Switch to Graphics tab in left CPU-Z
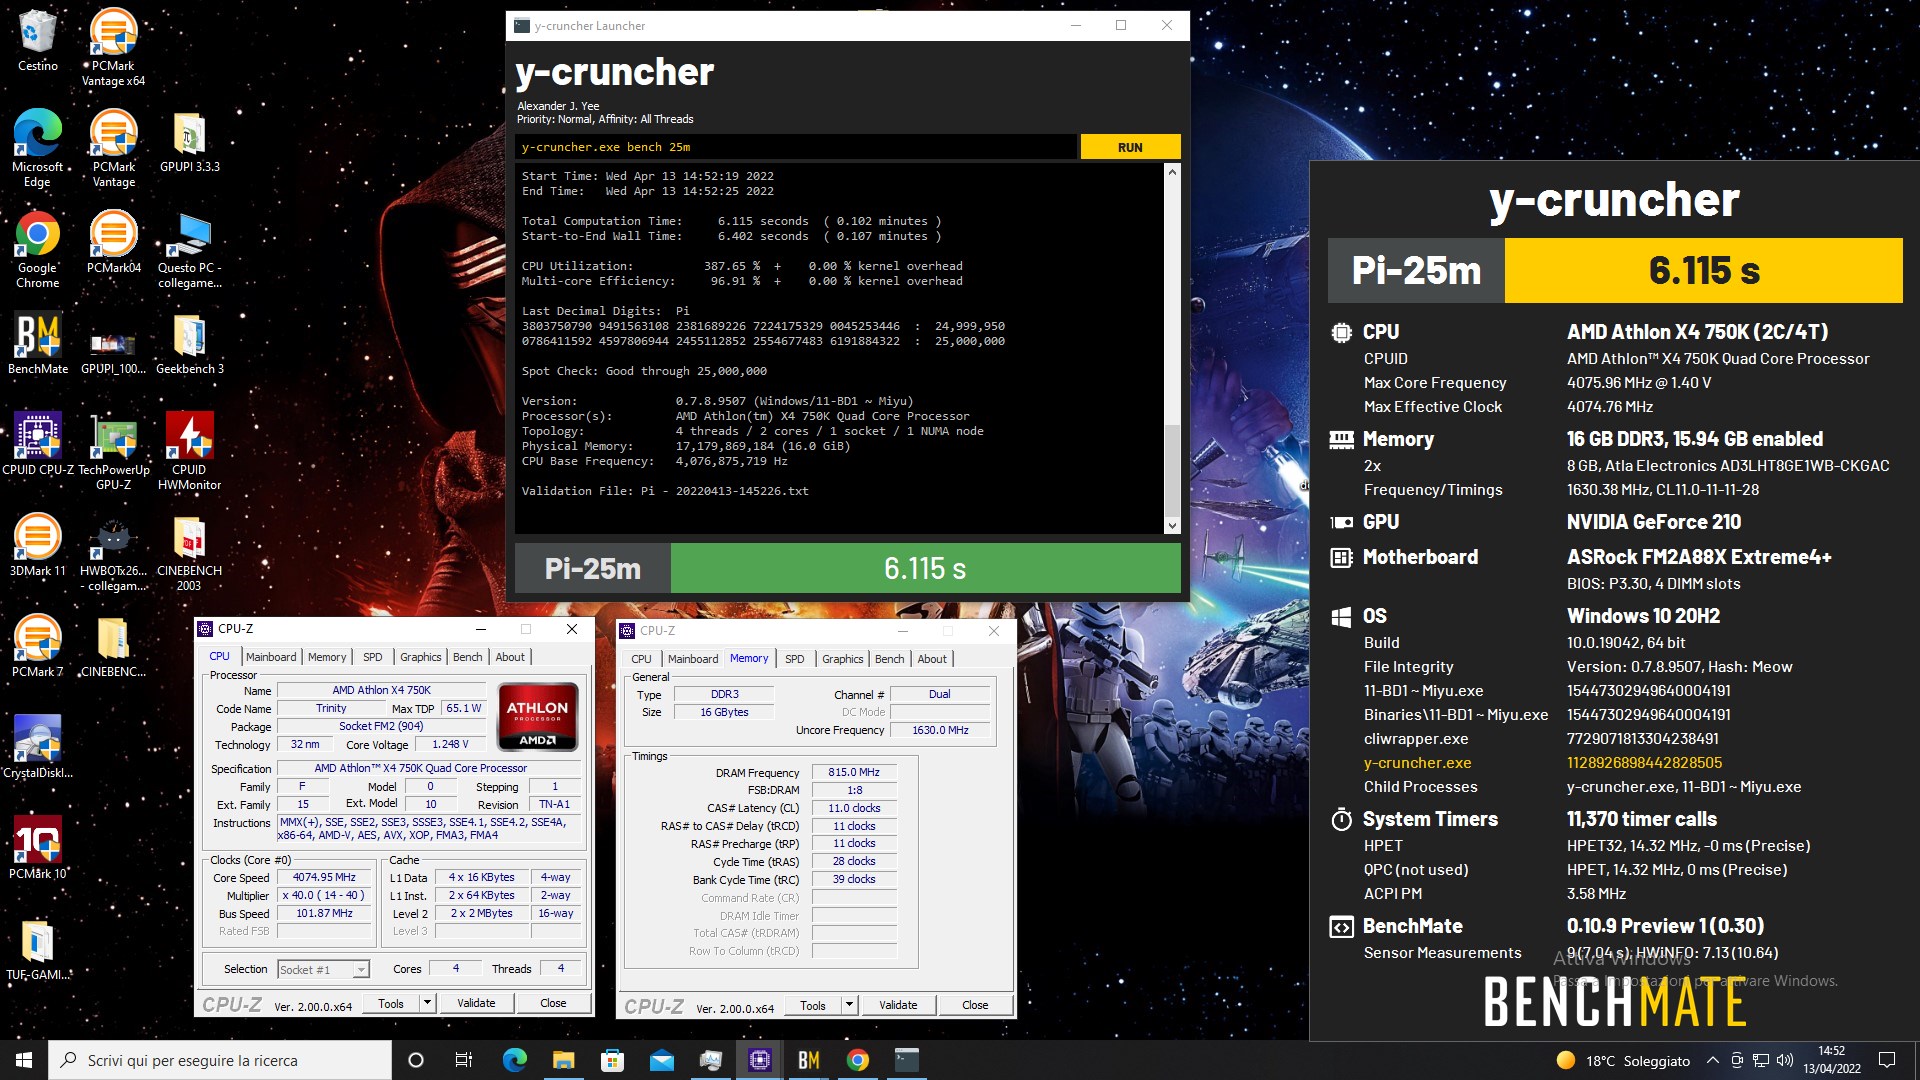The width and height of the screenshot is (1920, 1080). (420, 657)
